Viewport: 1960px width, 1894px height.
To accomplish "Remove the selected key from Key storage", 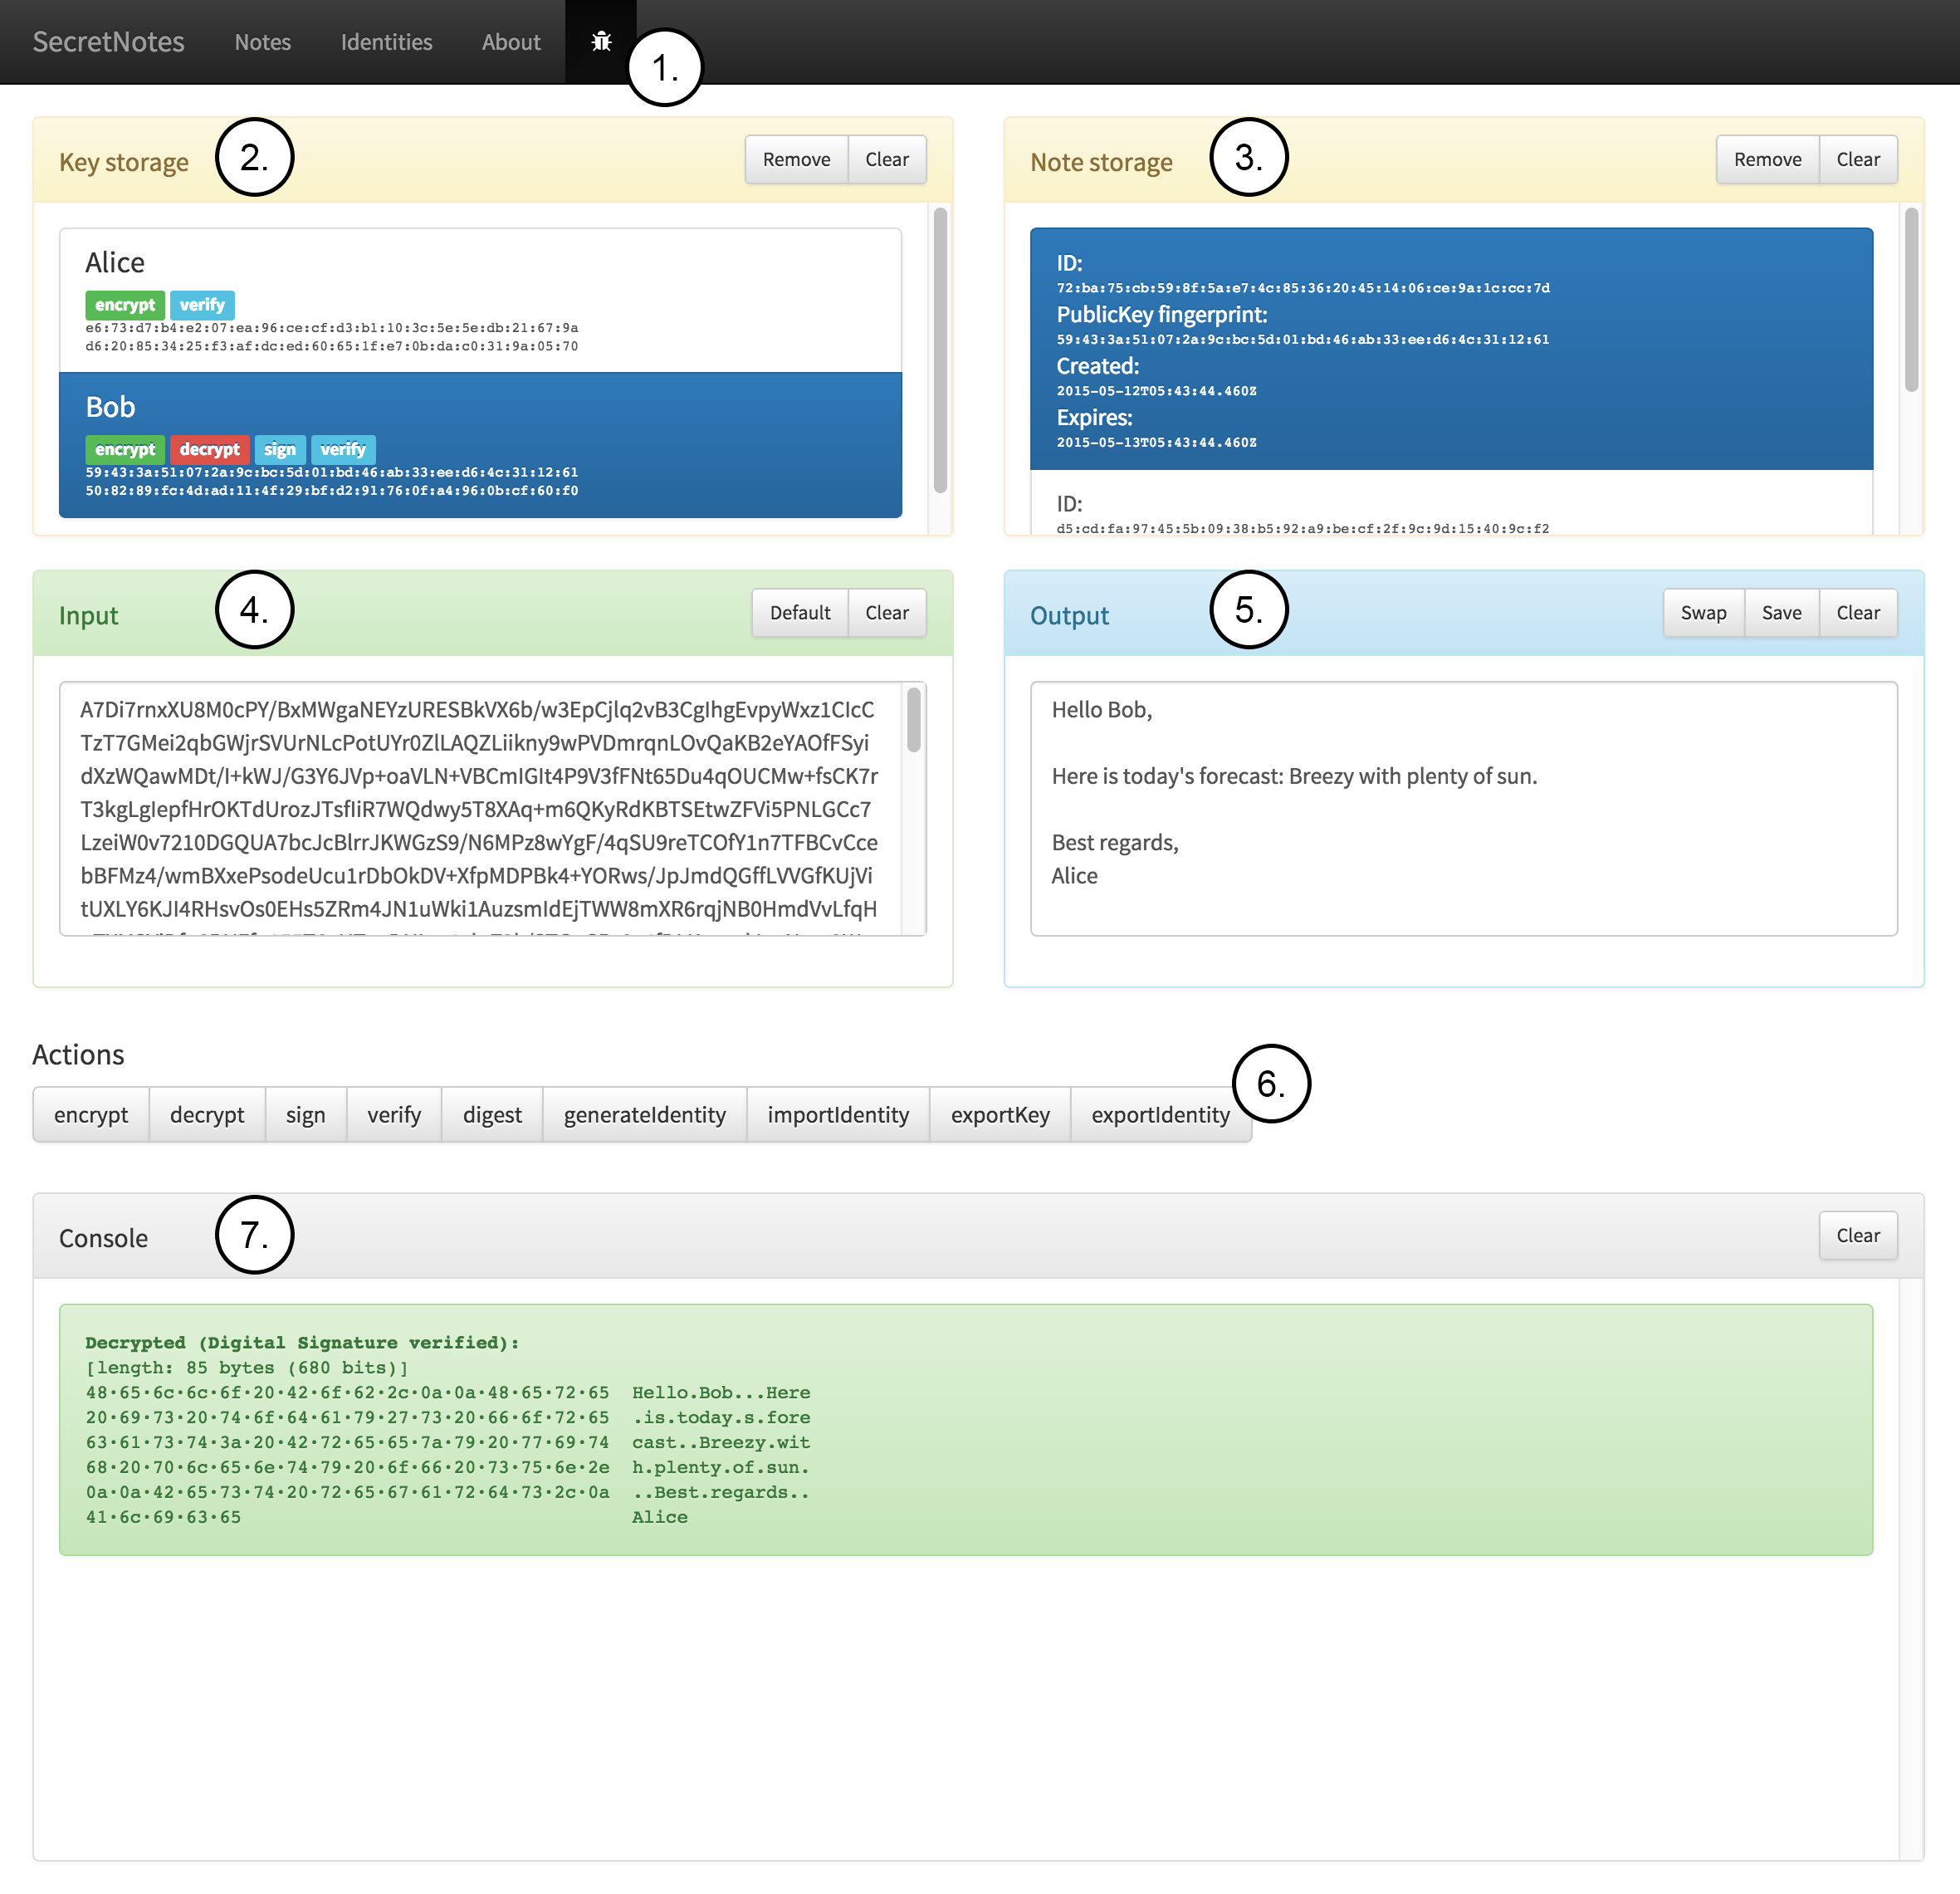I will tap(796, 160).
